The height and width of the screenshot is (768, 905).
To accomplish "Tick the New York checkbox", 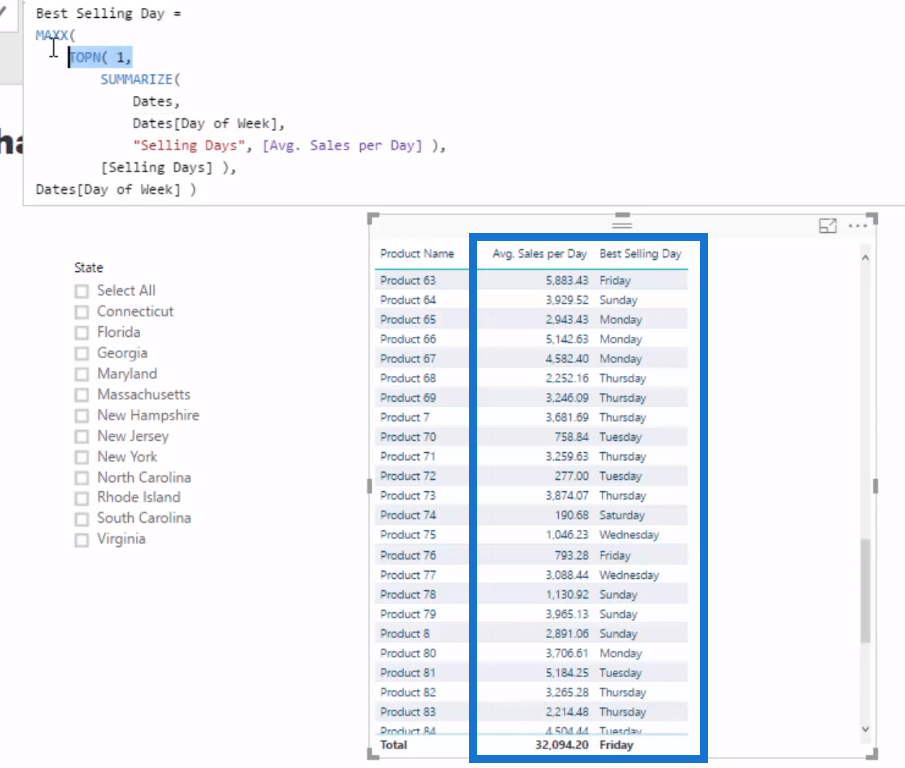I will click(81, 458).
